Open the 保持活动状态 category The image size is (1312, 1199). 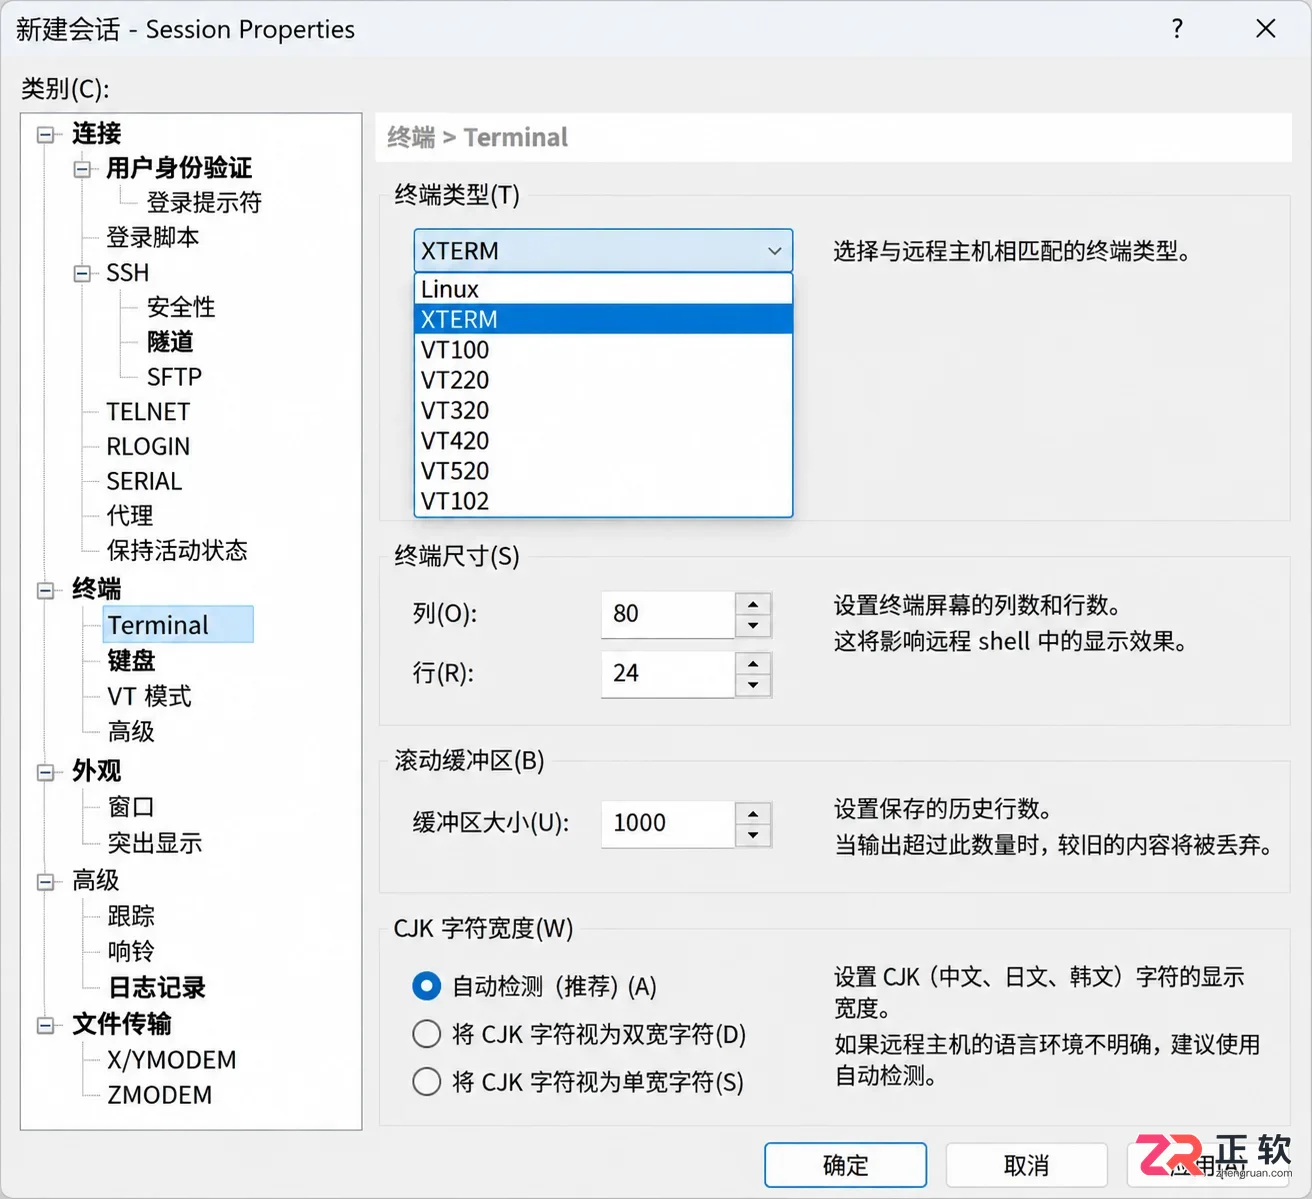177,551
